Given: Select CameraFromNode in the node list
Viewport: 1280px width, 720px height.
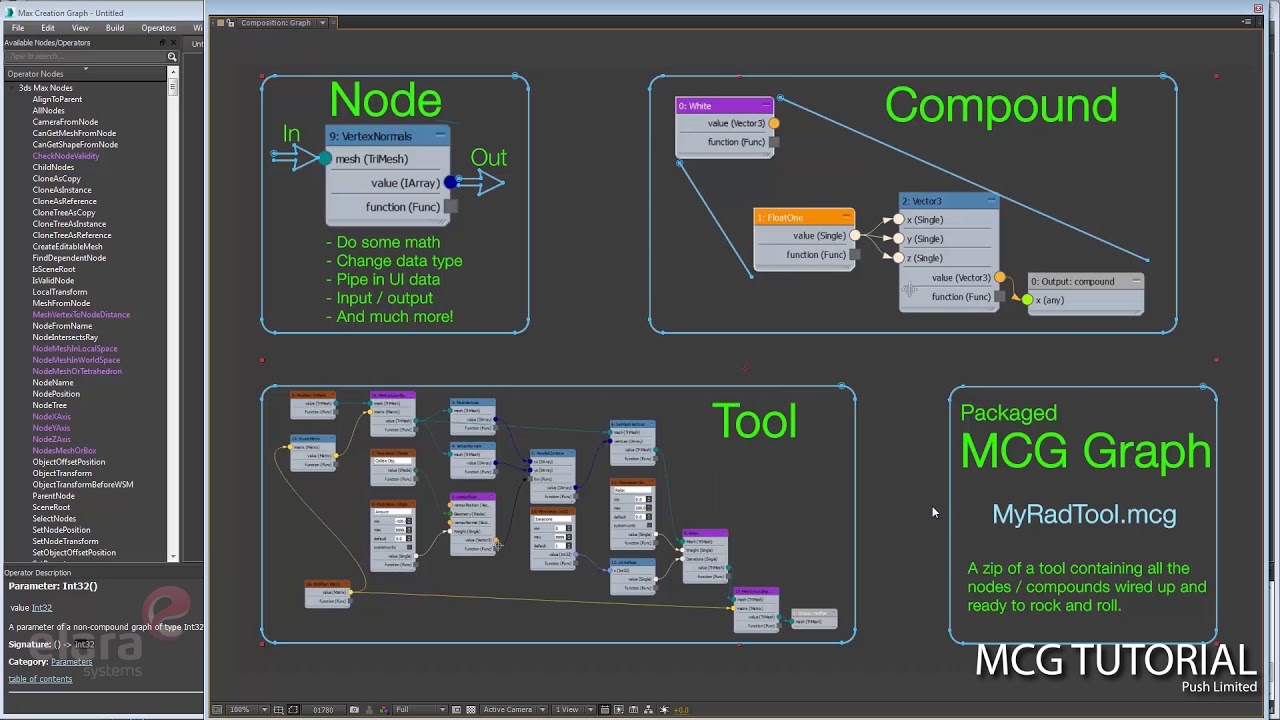Looking at the screenshot, I should coord(65,122).
